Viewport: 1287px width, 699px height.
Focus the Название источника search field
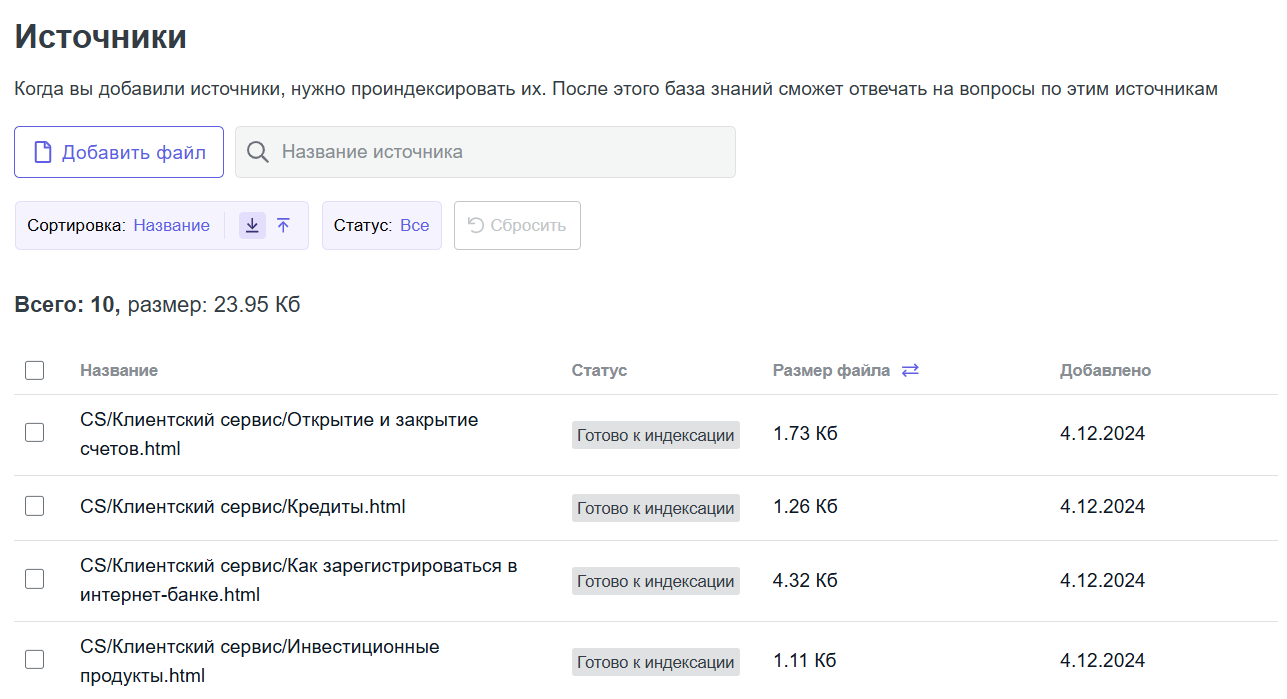pos(500,152)
